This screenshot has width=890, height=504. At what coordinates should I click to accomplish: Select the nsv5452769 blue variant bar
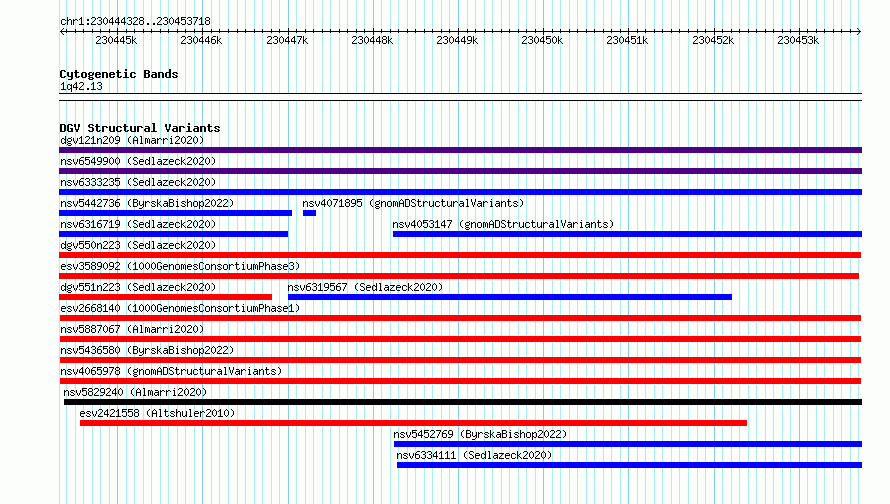point(628,444)
